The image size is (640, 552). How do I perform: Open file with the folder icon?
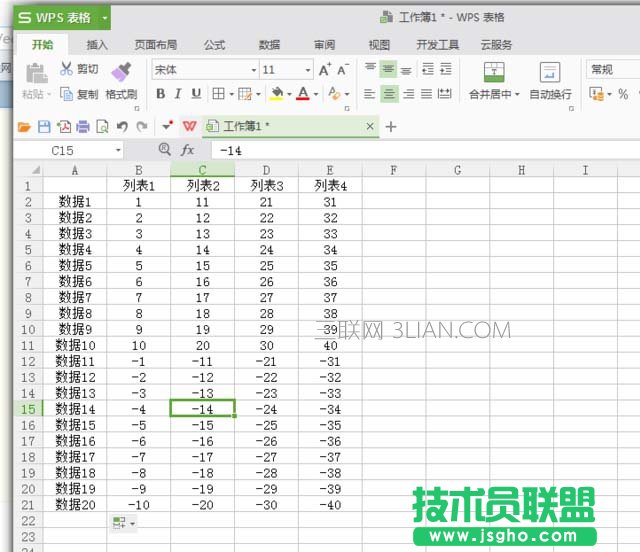[24, 127]
